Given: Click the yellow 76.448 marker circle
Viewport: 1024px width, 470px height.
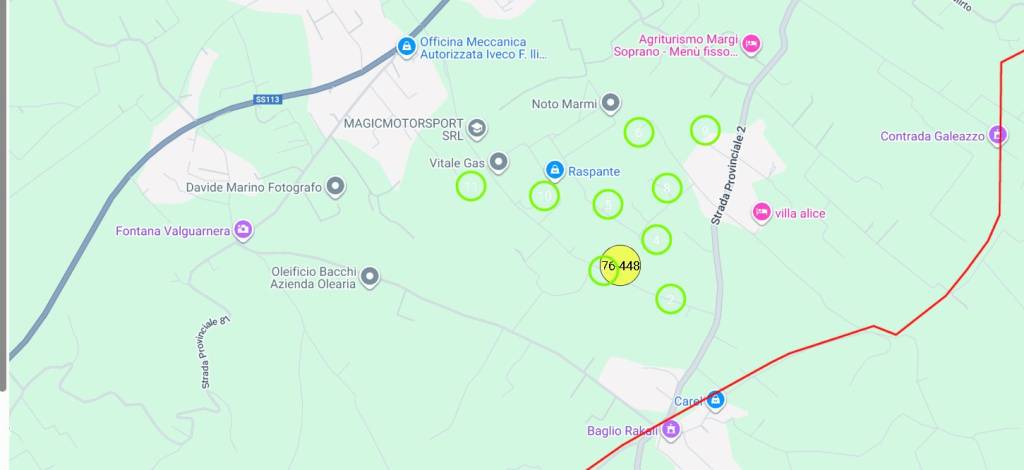Looking at the screenshot, I should 620,266.
